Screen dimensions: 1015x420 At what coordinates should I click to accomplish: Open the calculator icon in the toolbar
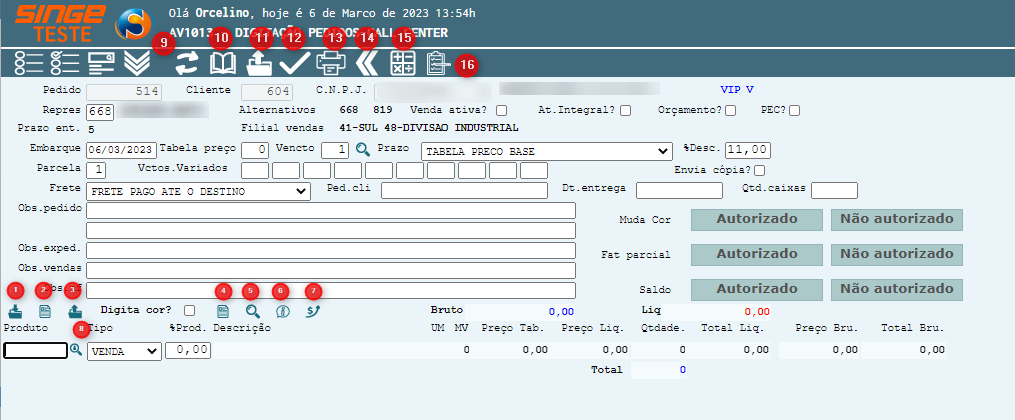pos(403,63)
